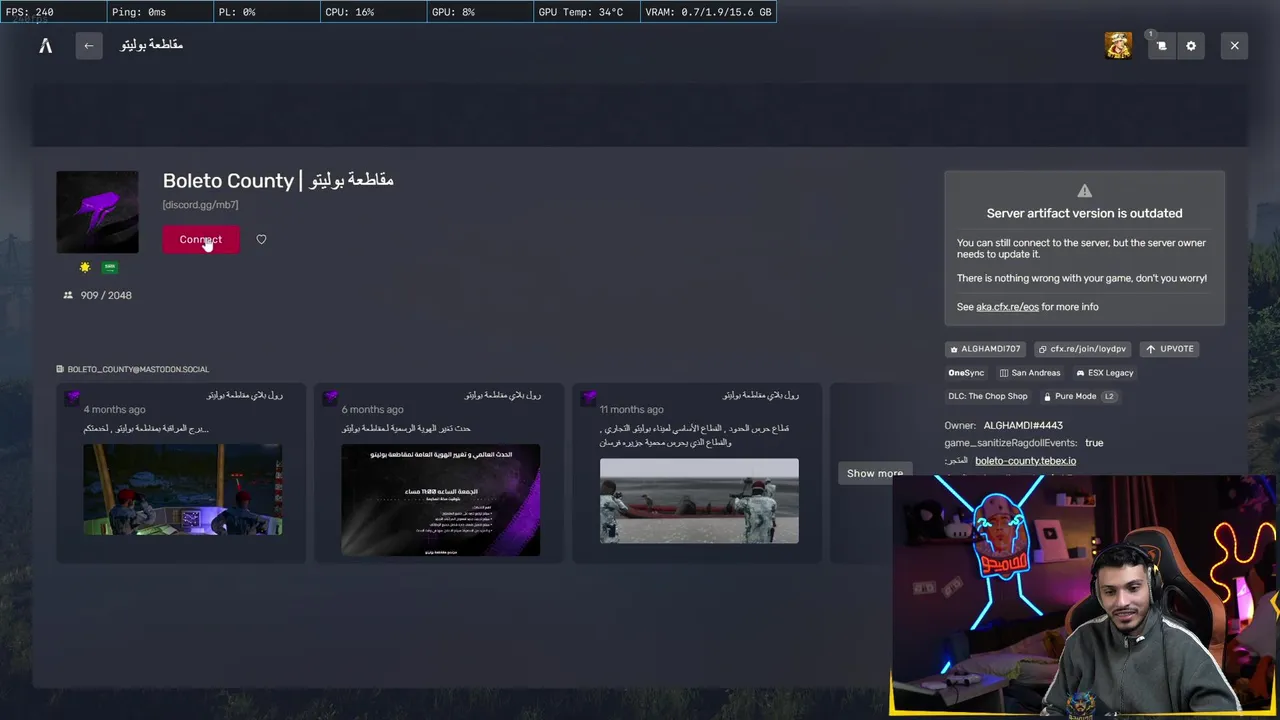Add server to favorites with heart icon

click(261, 239)
